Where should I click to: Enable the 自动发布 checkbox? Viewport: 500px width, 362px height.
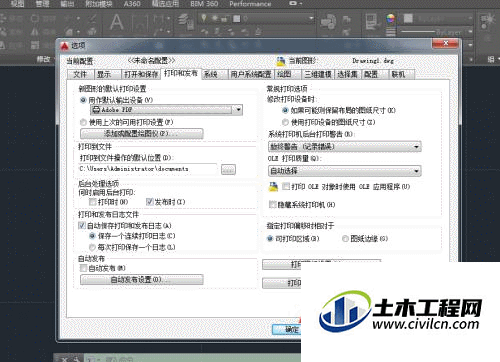[83, 268]
